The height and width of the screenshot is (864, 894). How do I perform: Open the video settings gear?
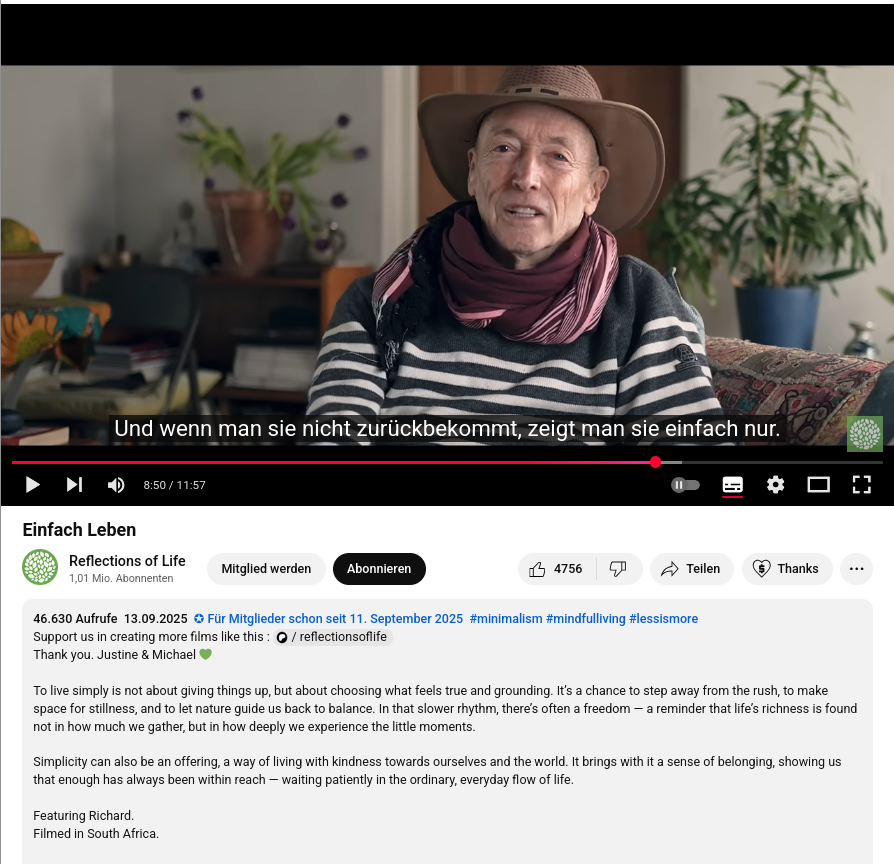coord(775,485)
